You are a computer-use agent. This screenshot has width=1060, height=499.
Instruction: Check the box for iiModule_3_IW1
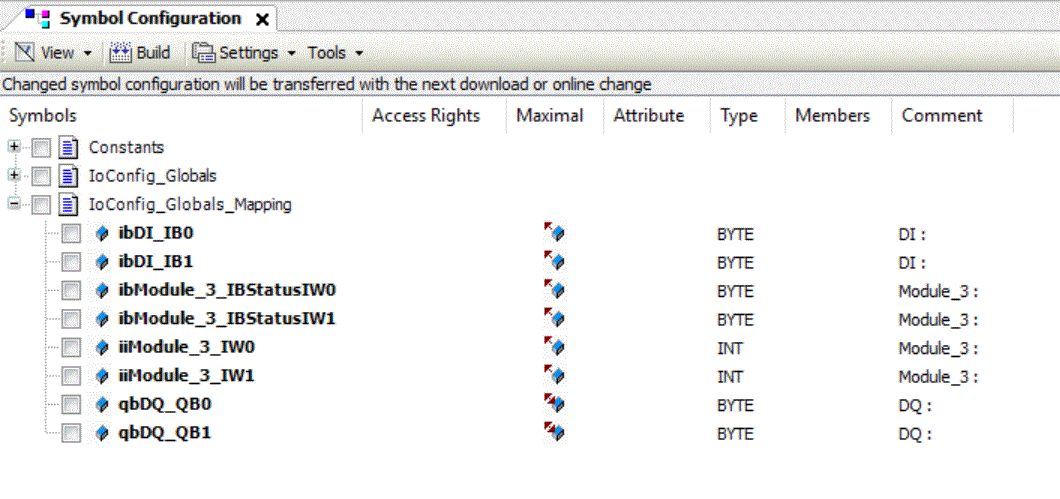pyautogui.click(x=71, y=377)
